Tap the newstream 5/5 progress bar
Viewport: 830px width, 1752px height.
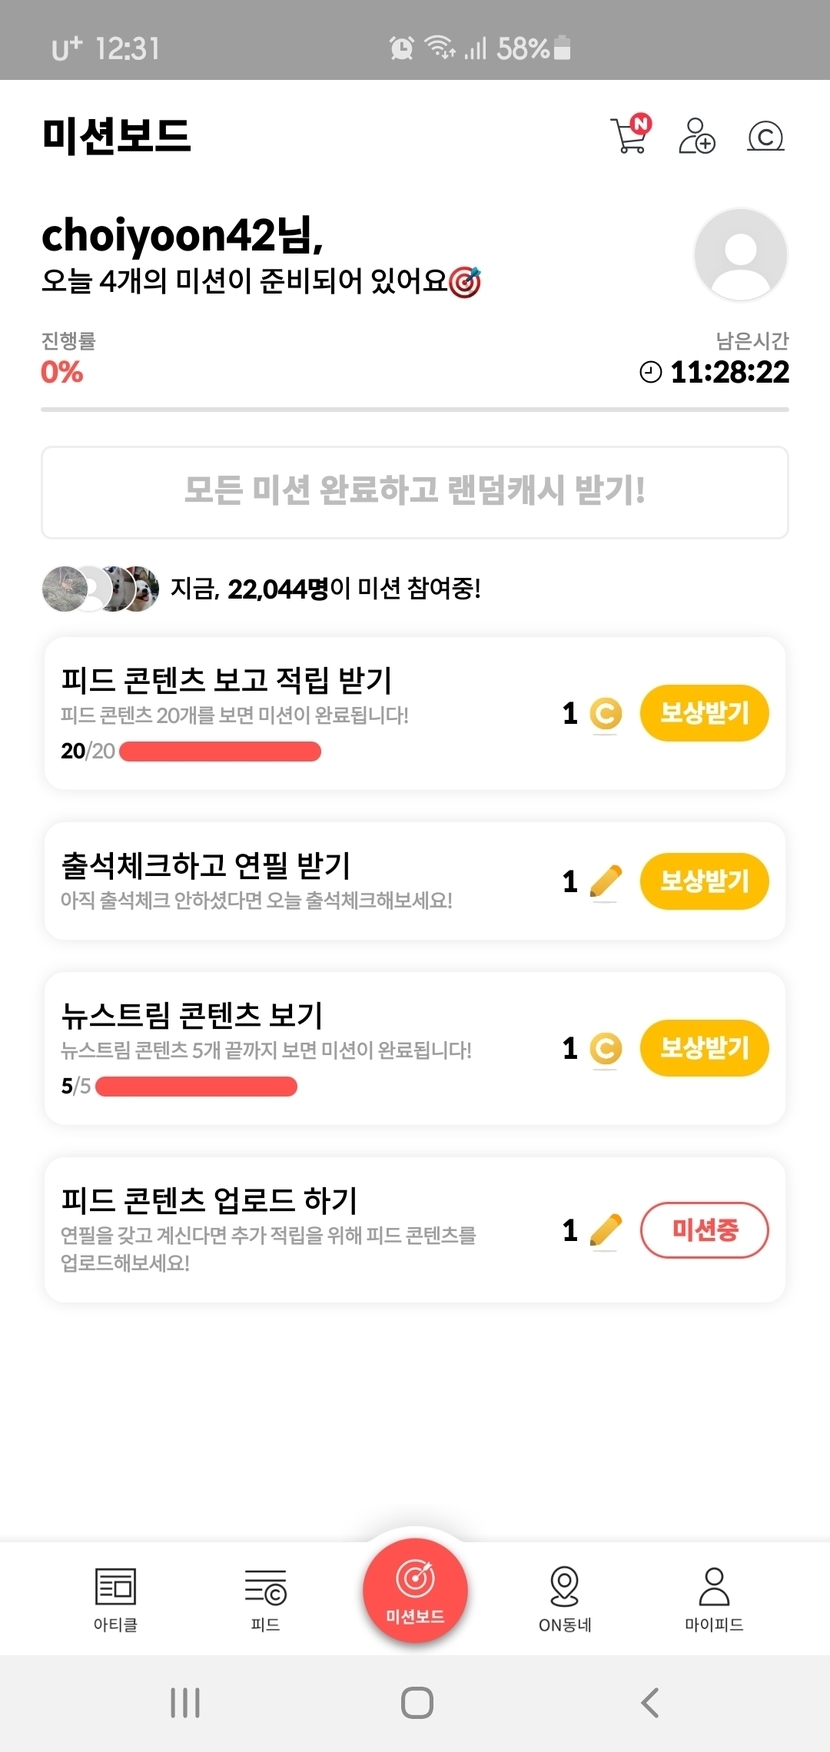(x=196, y=1086)
